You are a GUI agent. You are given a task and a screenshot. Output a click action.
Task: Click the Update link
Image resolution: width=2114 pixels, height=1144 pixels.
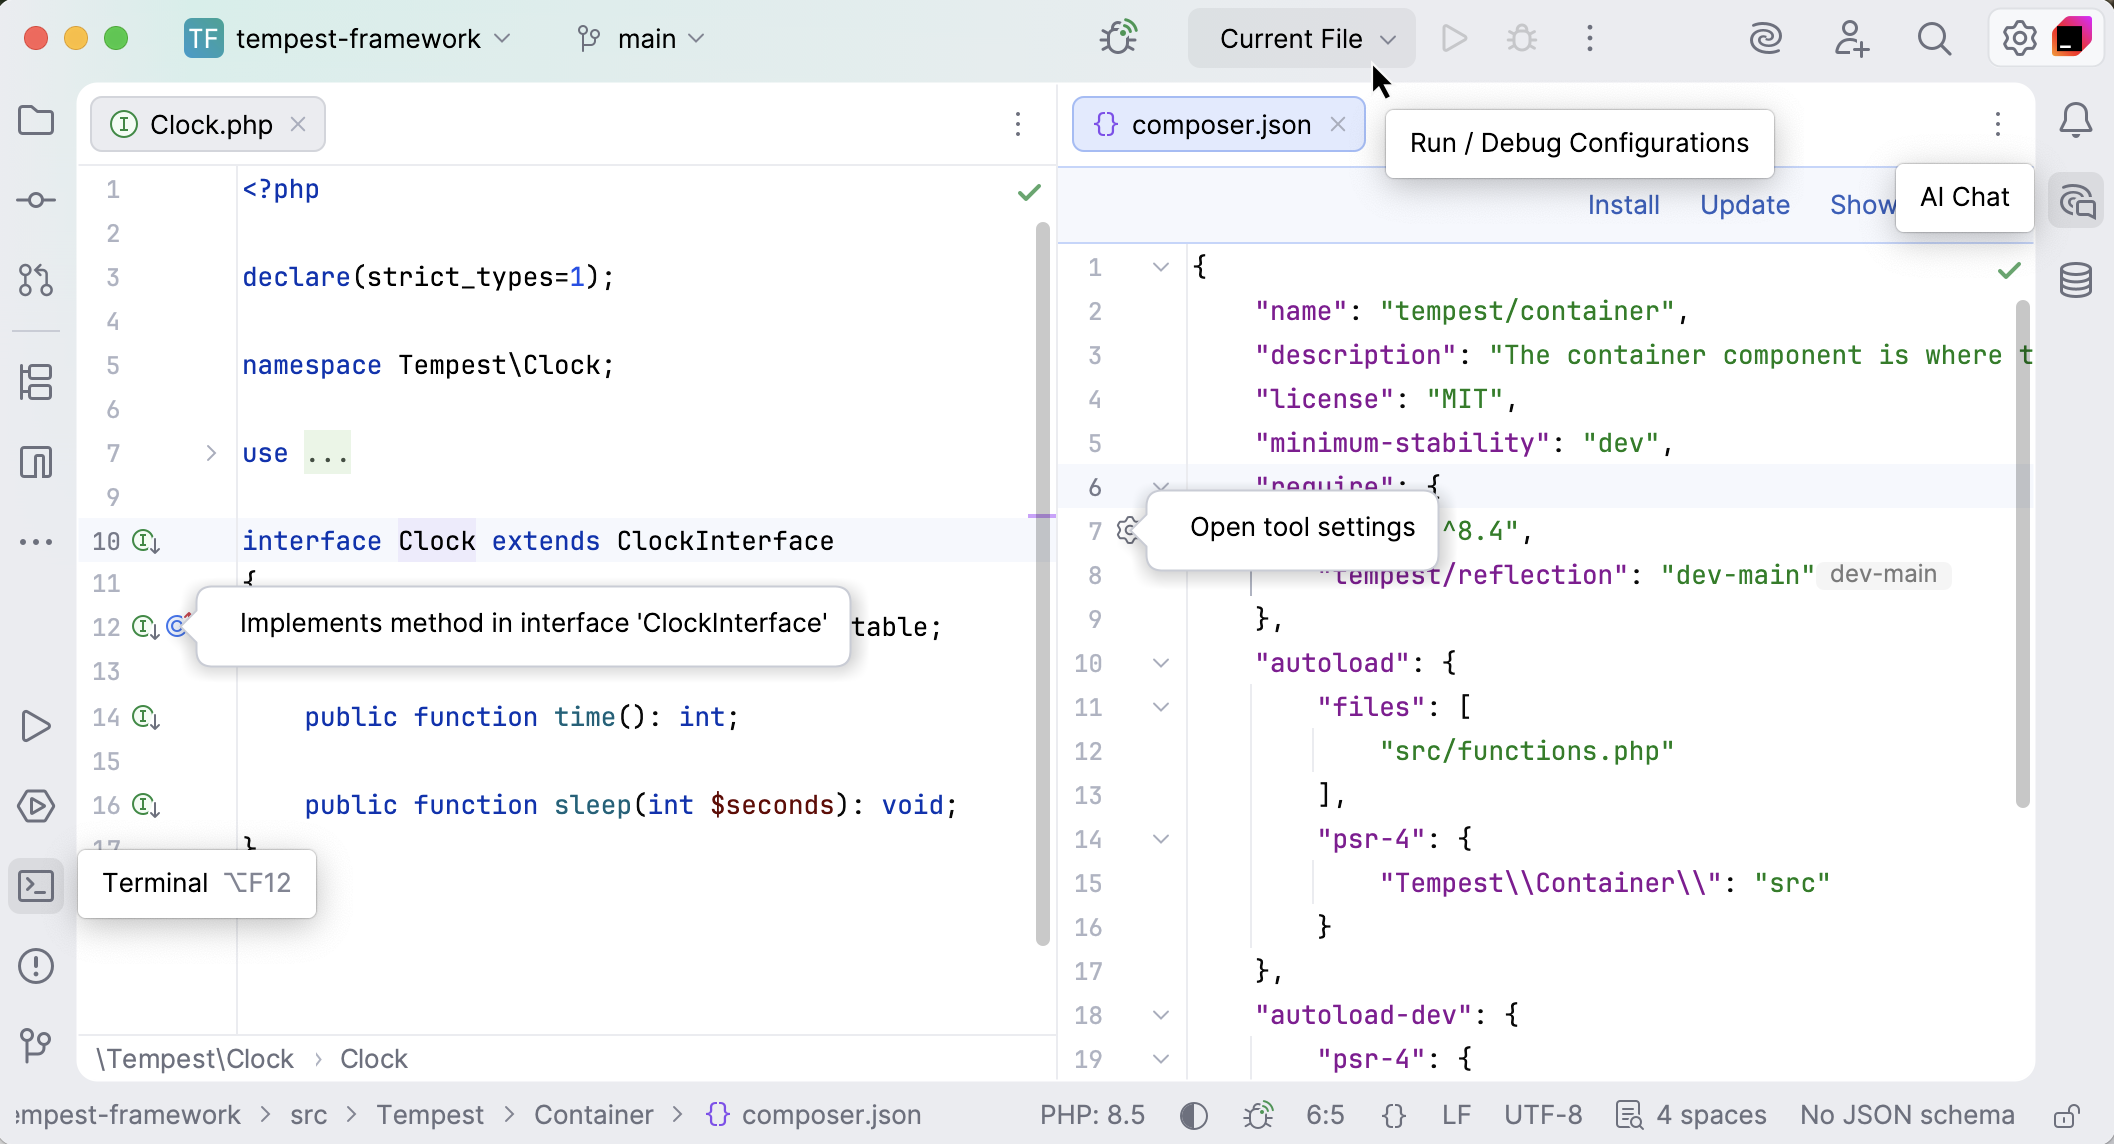pos(1745,204)
